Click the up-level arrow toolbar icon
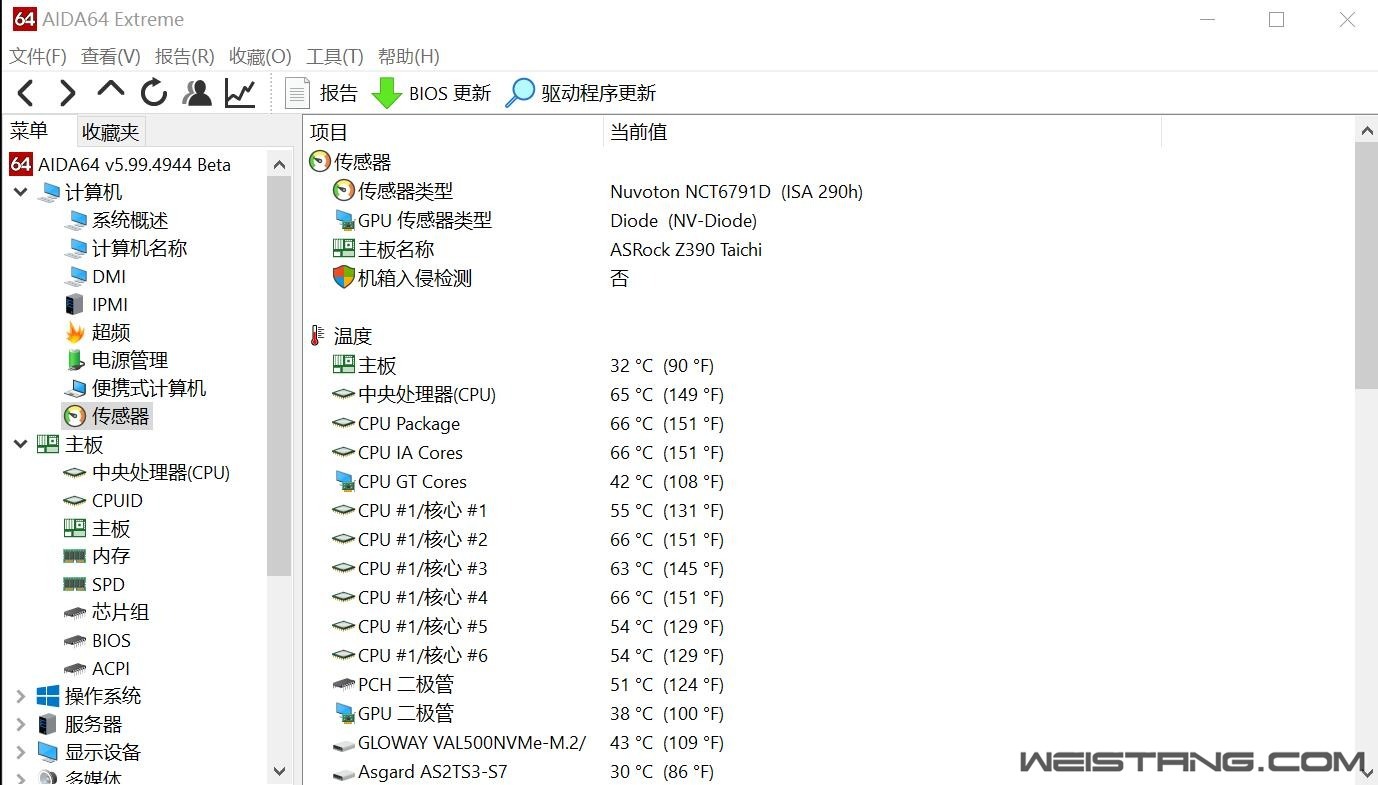Viewport: 1378px width, 785px height. [110, 90]
